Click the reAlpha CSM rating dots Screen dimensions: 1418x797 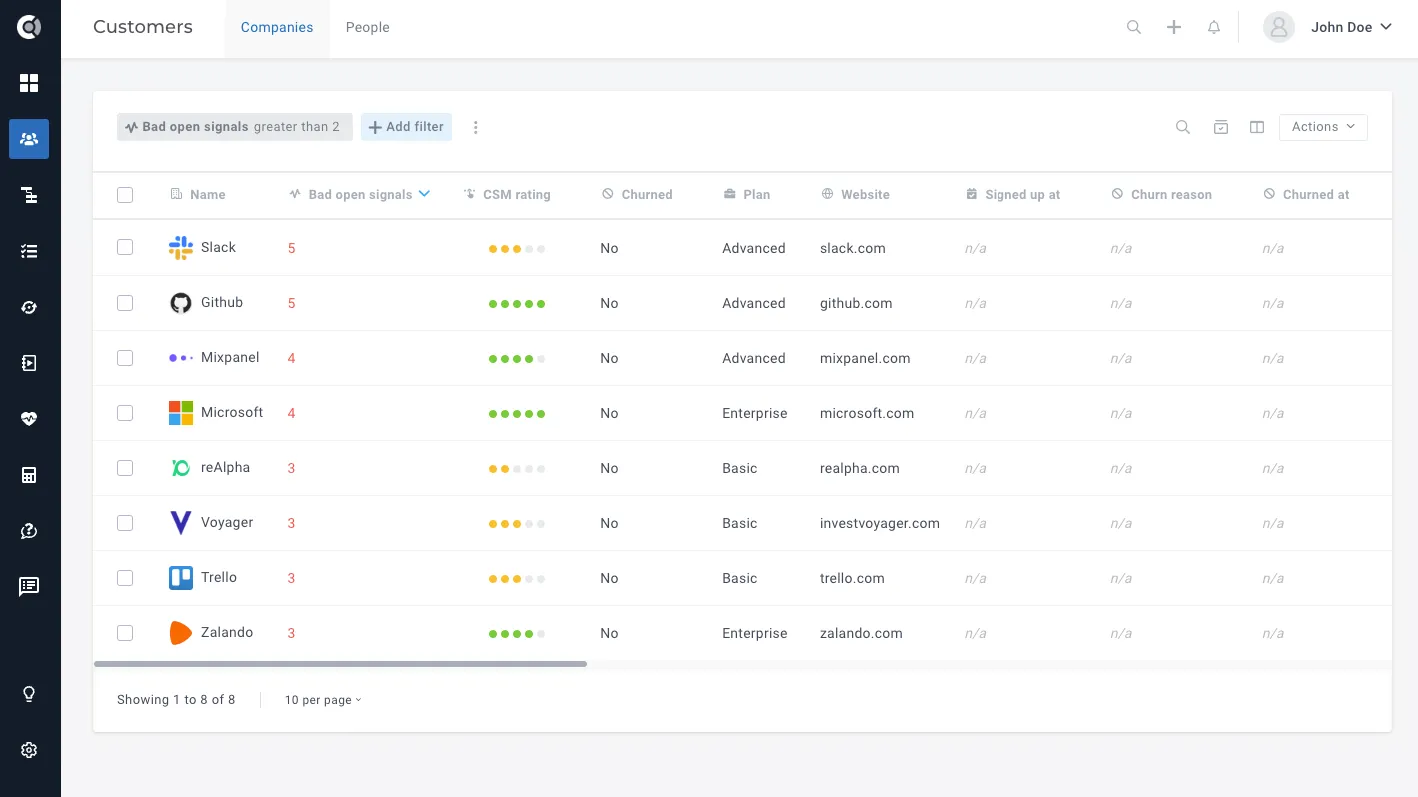point(517,469)
